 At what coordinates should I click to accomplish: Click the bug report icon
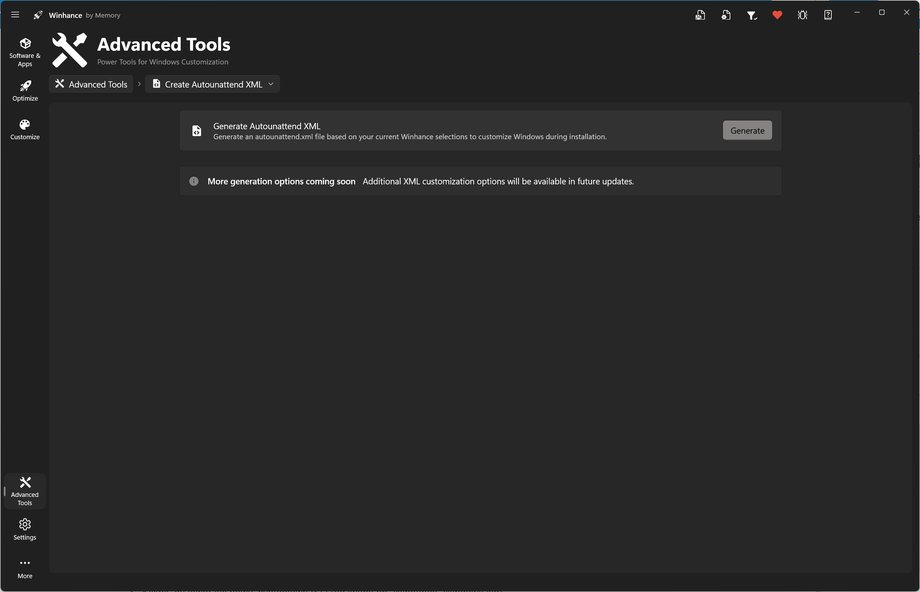802,15
